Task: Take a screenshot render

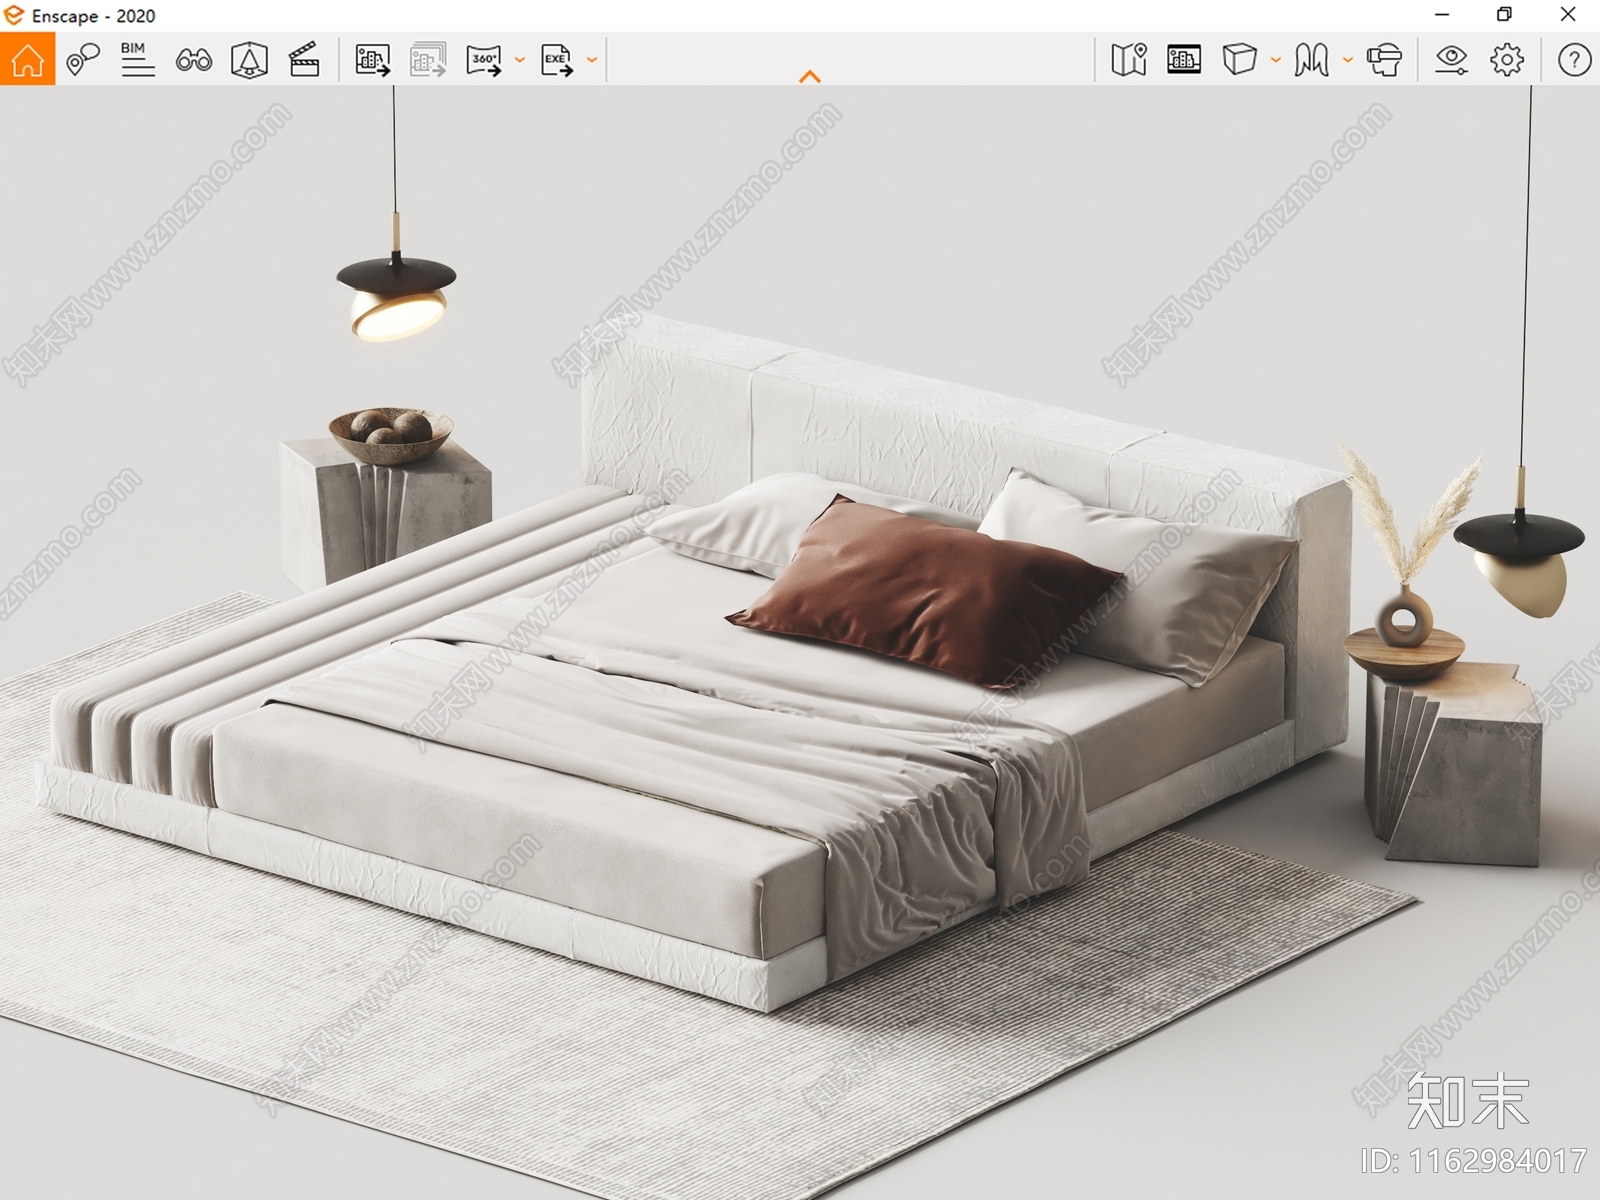Action: coord(373,60)
